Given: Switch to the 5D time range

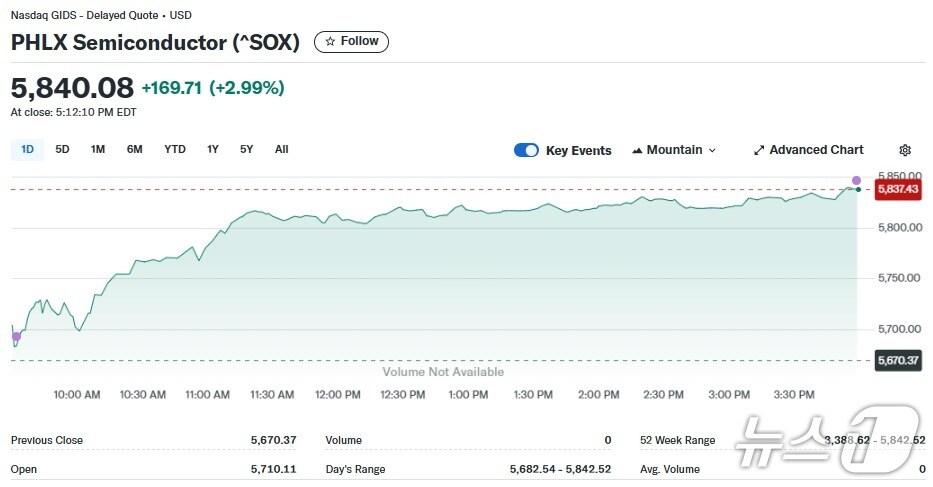Looking at the screenshot, I should point(62,149).
